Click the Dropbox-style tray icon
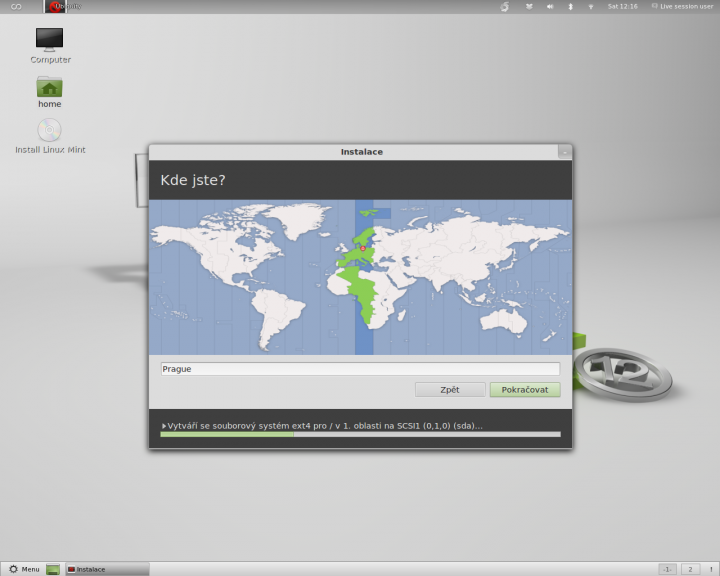The height and width of the screenshot is (576, 720). (529, 6)
